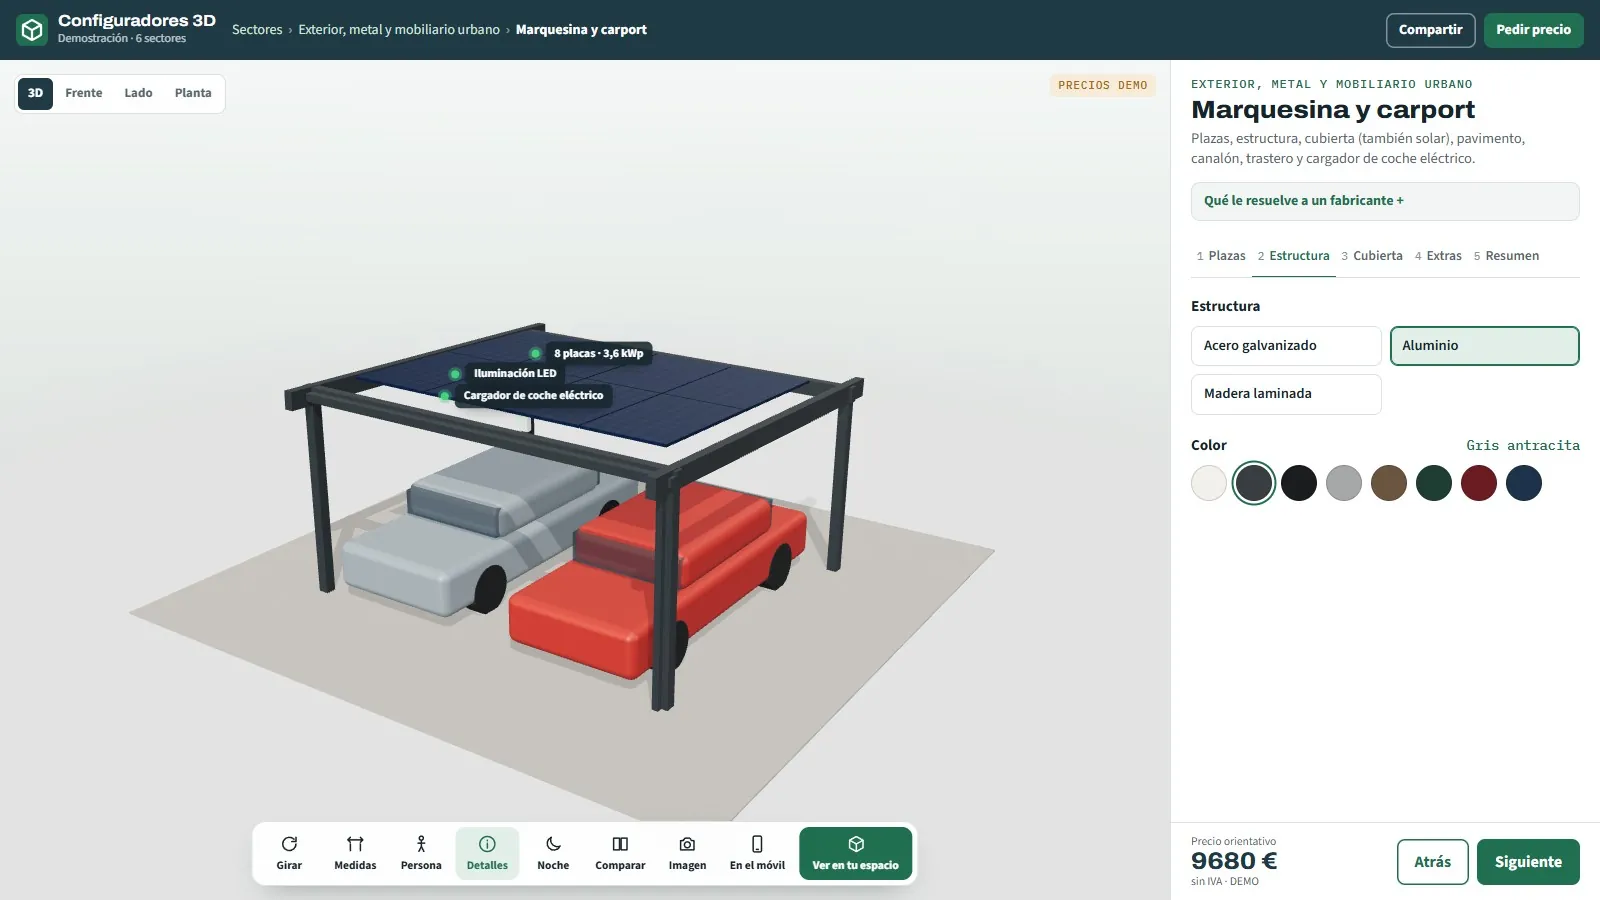Continue with the Siguiente button
The height and width of the screenshot is (900, 1600).
pos(1528,862)
